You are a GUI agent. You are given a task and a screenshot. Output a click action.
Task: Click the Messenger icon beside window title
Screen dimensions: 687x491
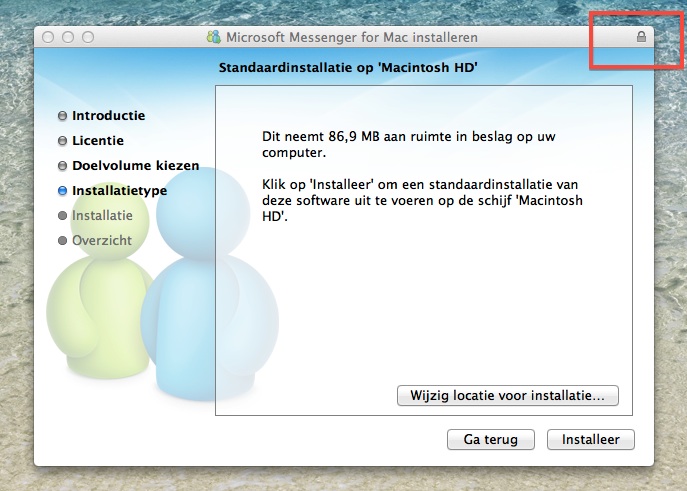coord(213,37)
